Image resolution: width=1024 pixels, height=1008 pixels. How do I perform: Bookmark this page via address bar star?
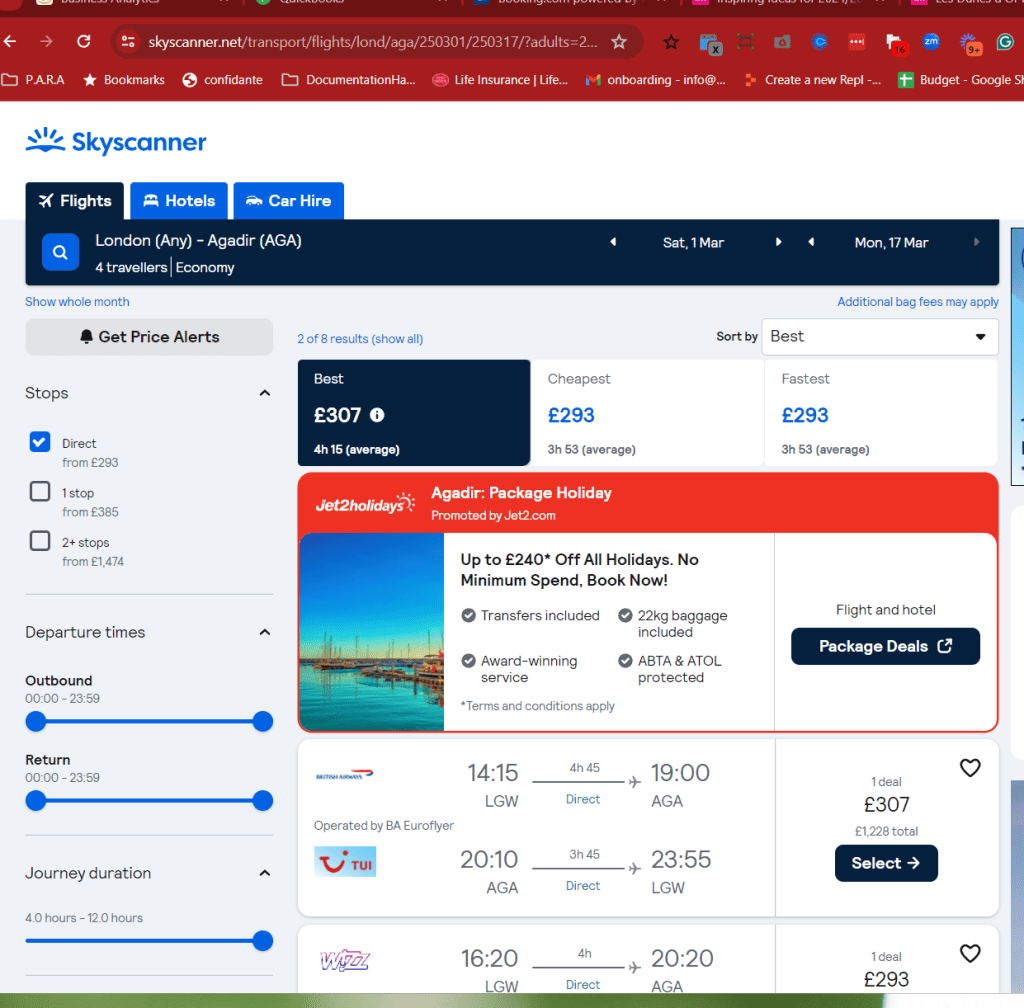point(618,42)
